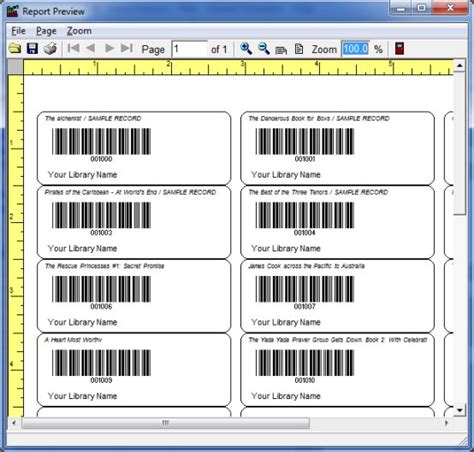Click 'The Yada Yada Prayer Group' label title
Screen dimensions: 474x452
(338, 340)
